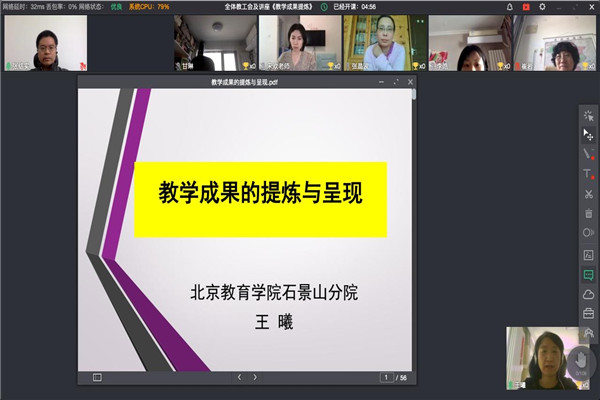Click the raise hand button

pos(581,362)
